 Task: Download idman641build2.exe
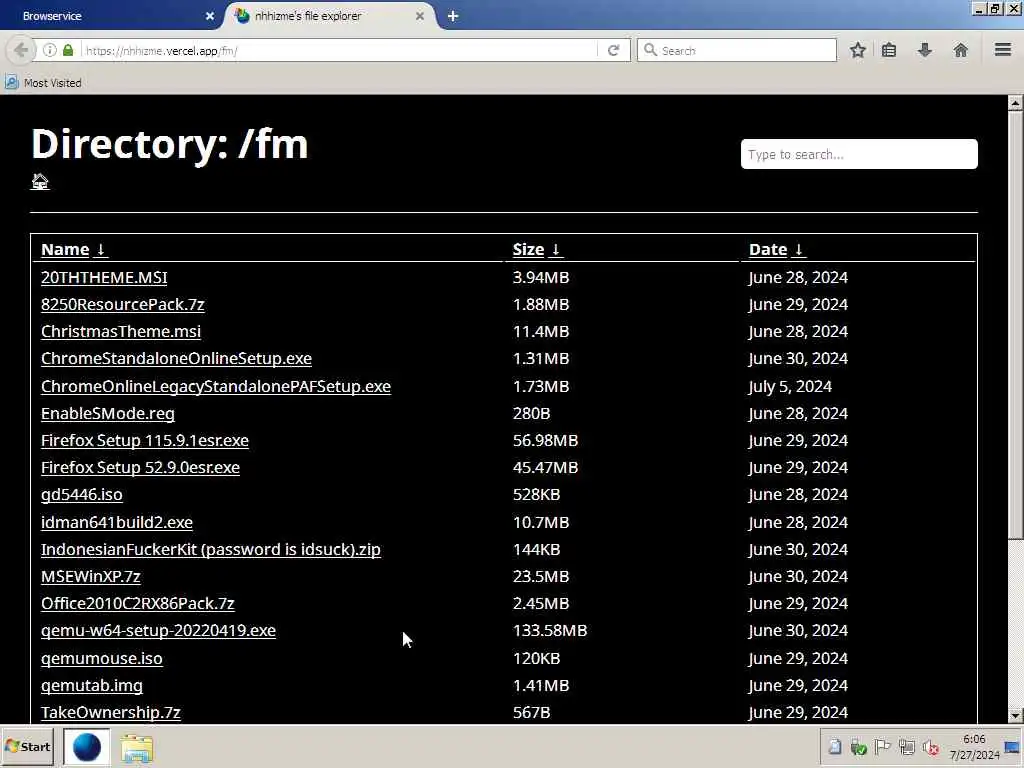(117, 522)
